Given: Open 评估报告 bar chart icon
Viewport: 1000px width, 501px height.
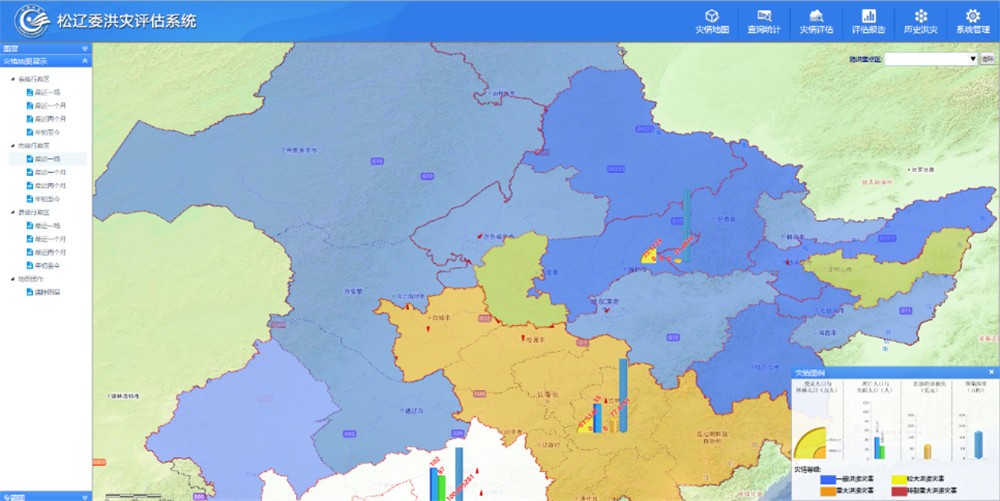Looking at the screenshot, I should click(869, 16).
